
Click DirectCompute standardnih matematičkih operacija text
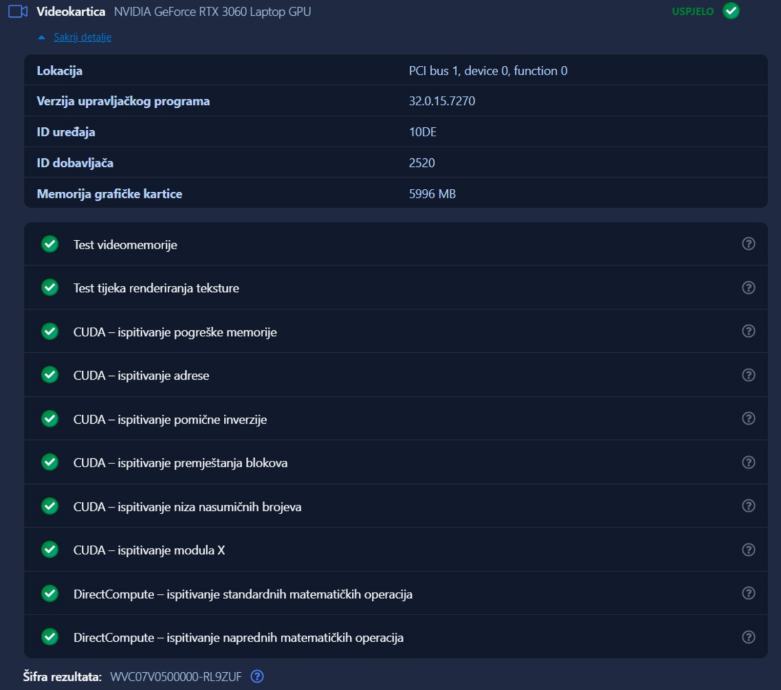[243, 594]
